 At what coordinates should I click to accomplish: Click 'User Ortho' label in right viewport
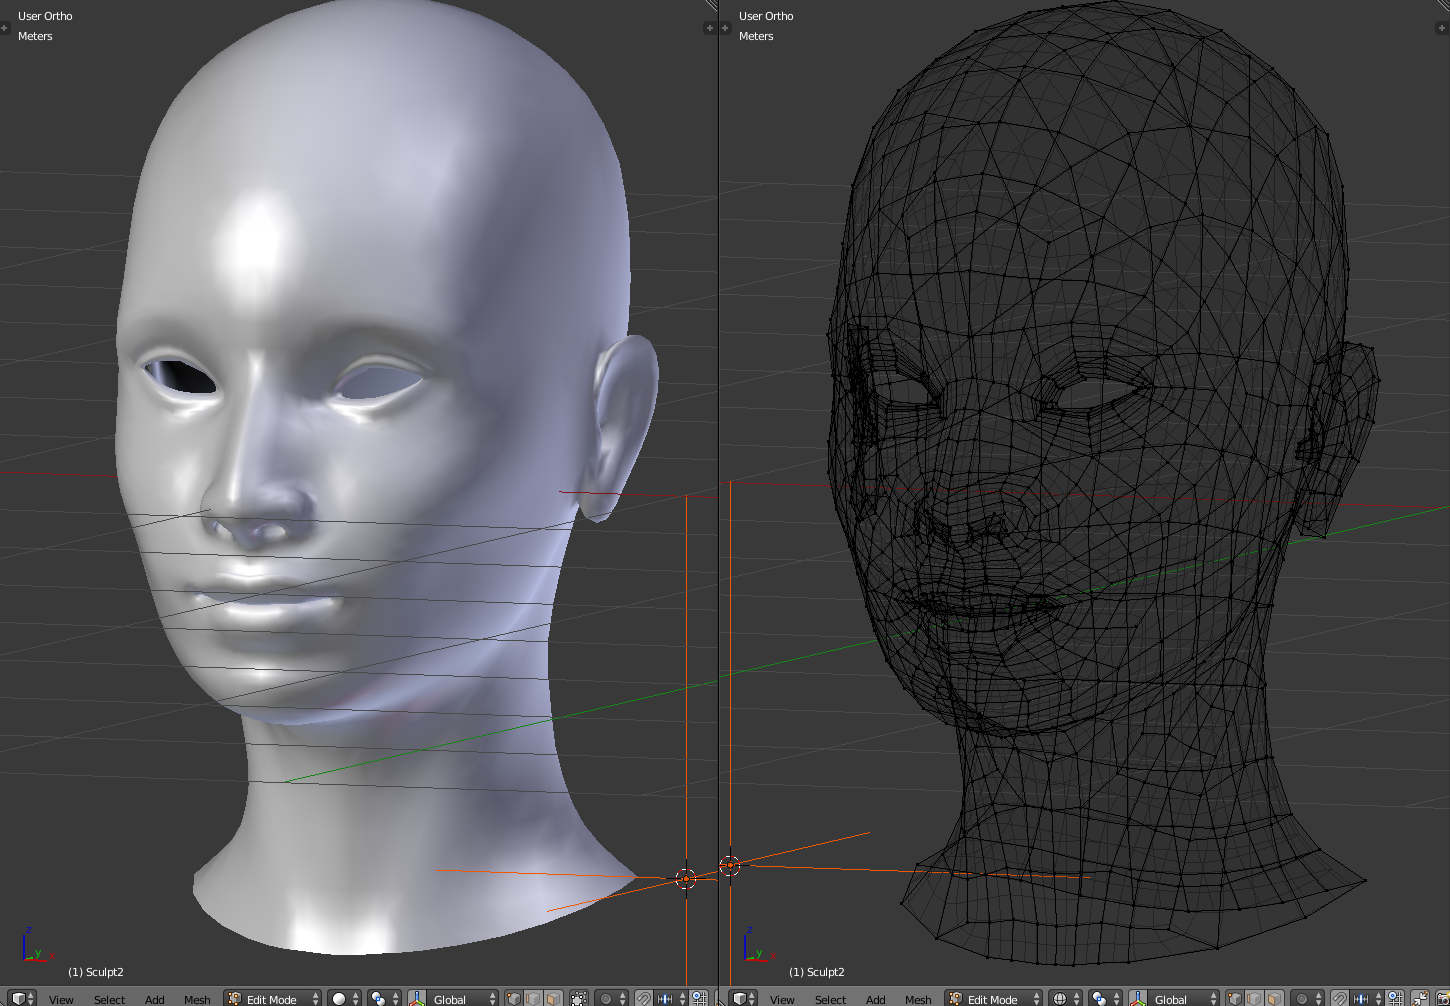[766, 16]
